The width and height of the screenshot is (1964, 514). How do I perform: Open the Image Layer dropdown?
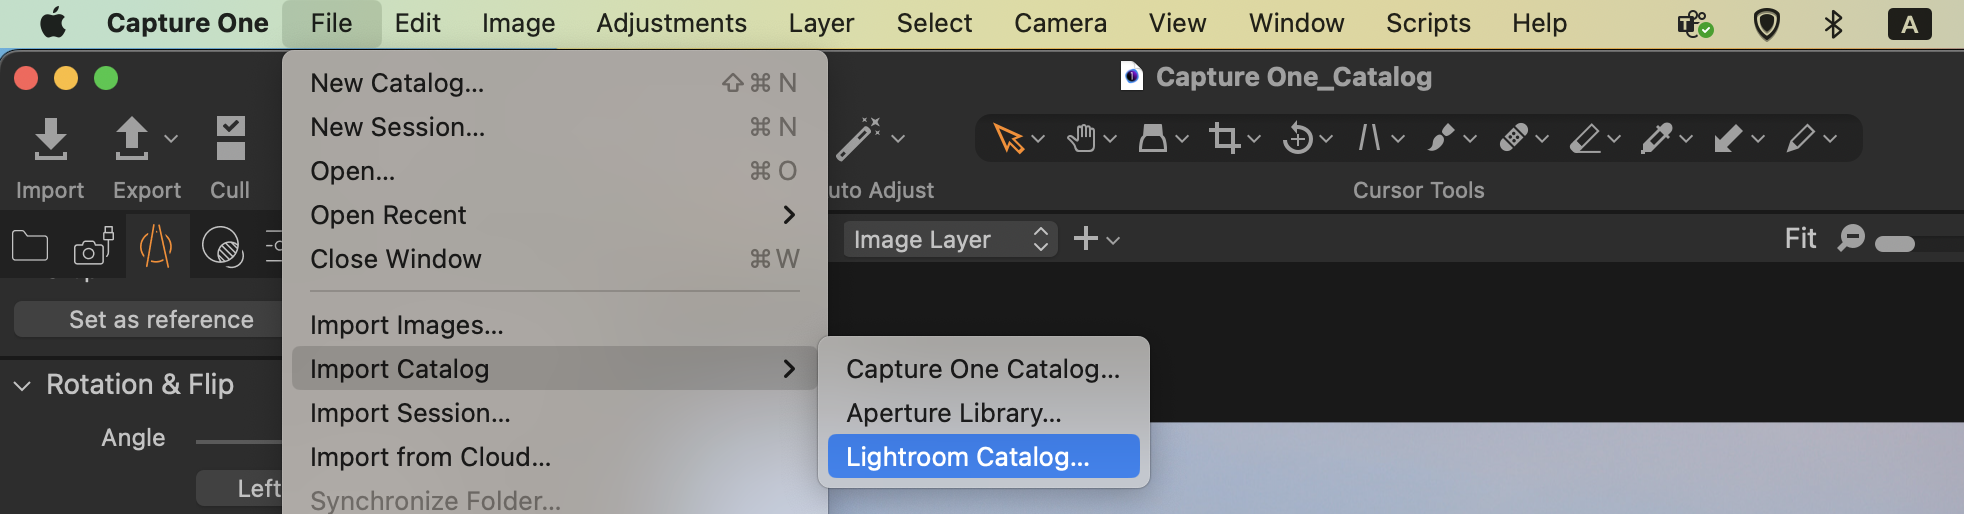pos(949,239)
